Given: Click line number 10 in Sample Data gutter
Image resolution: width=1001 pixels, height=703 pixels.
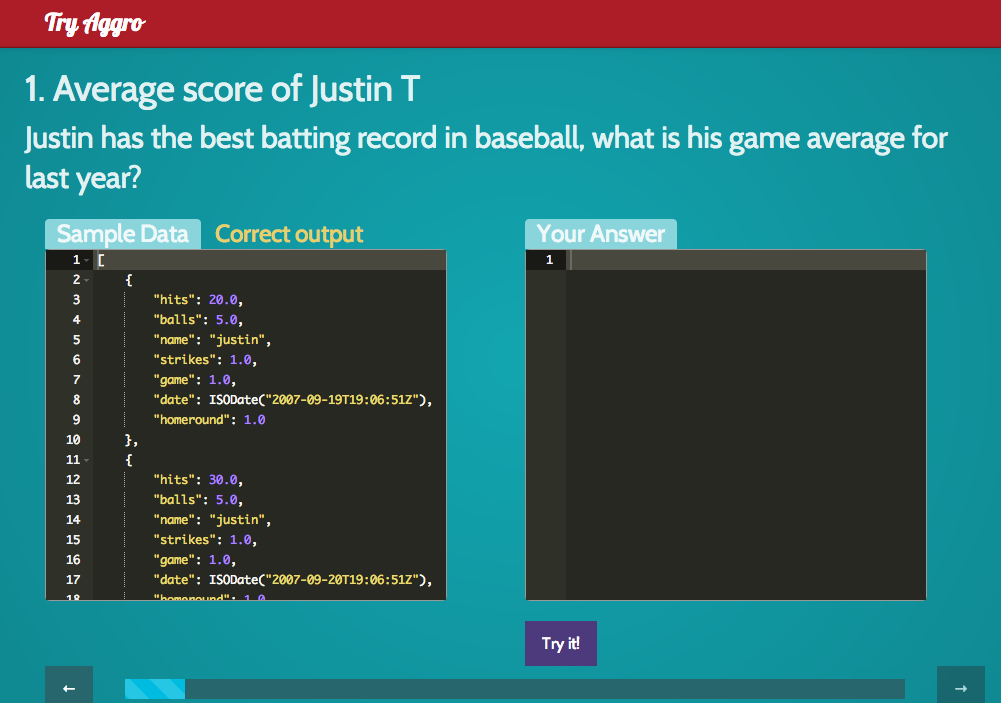Looking at the screenshot, I should pos(72,440).
